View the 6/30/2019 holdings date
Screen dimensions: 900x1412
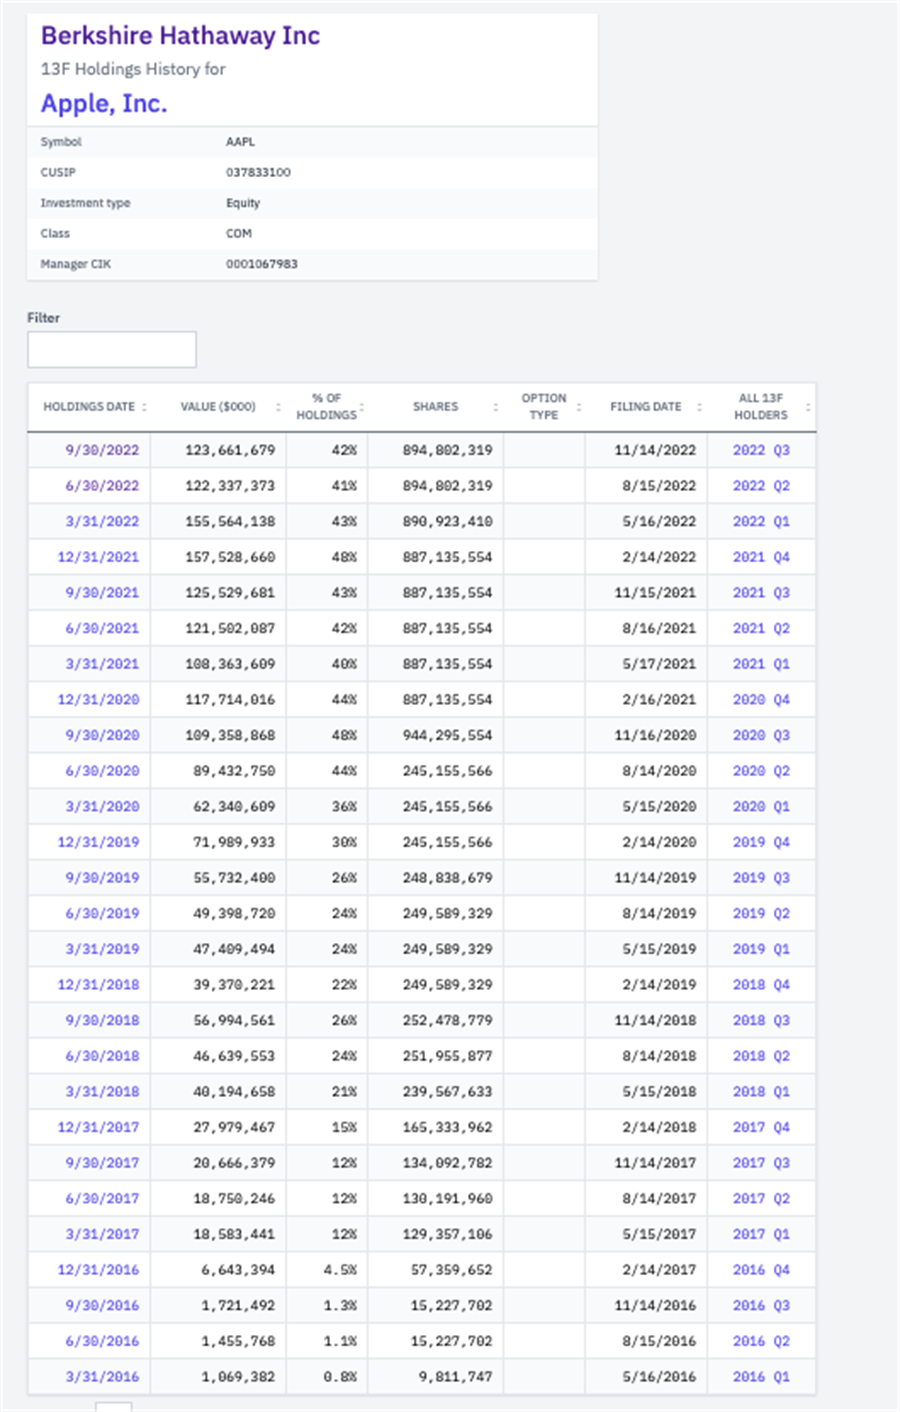(102, 913)
